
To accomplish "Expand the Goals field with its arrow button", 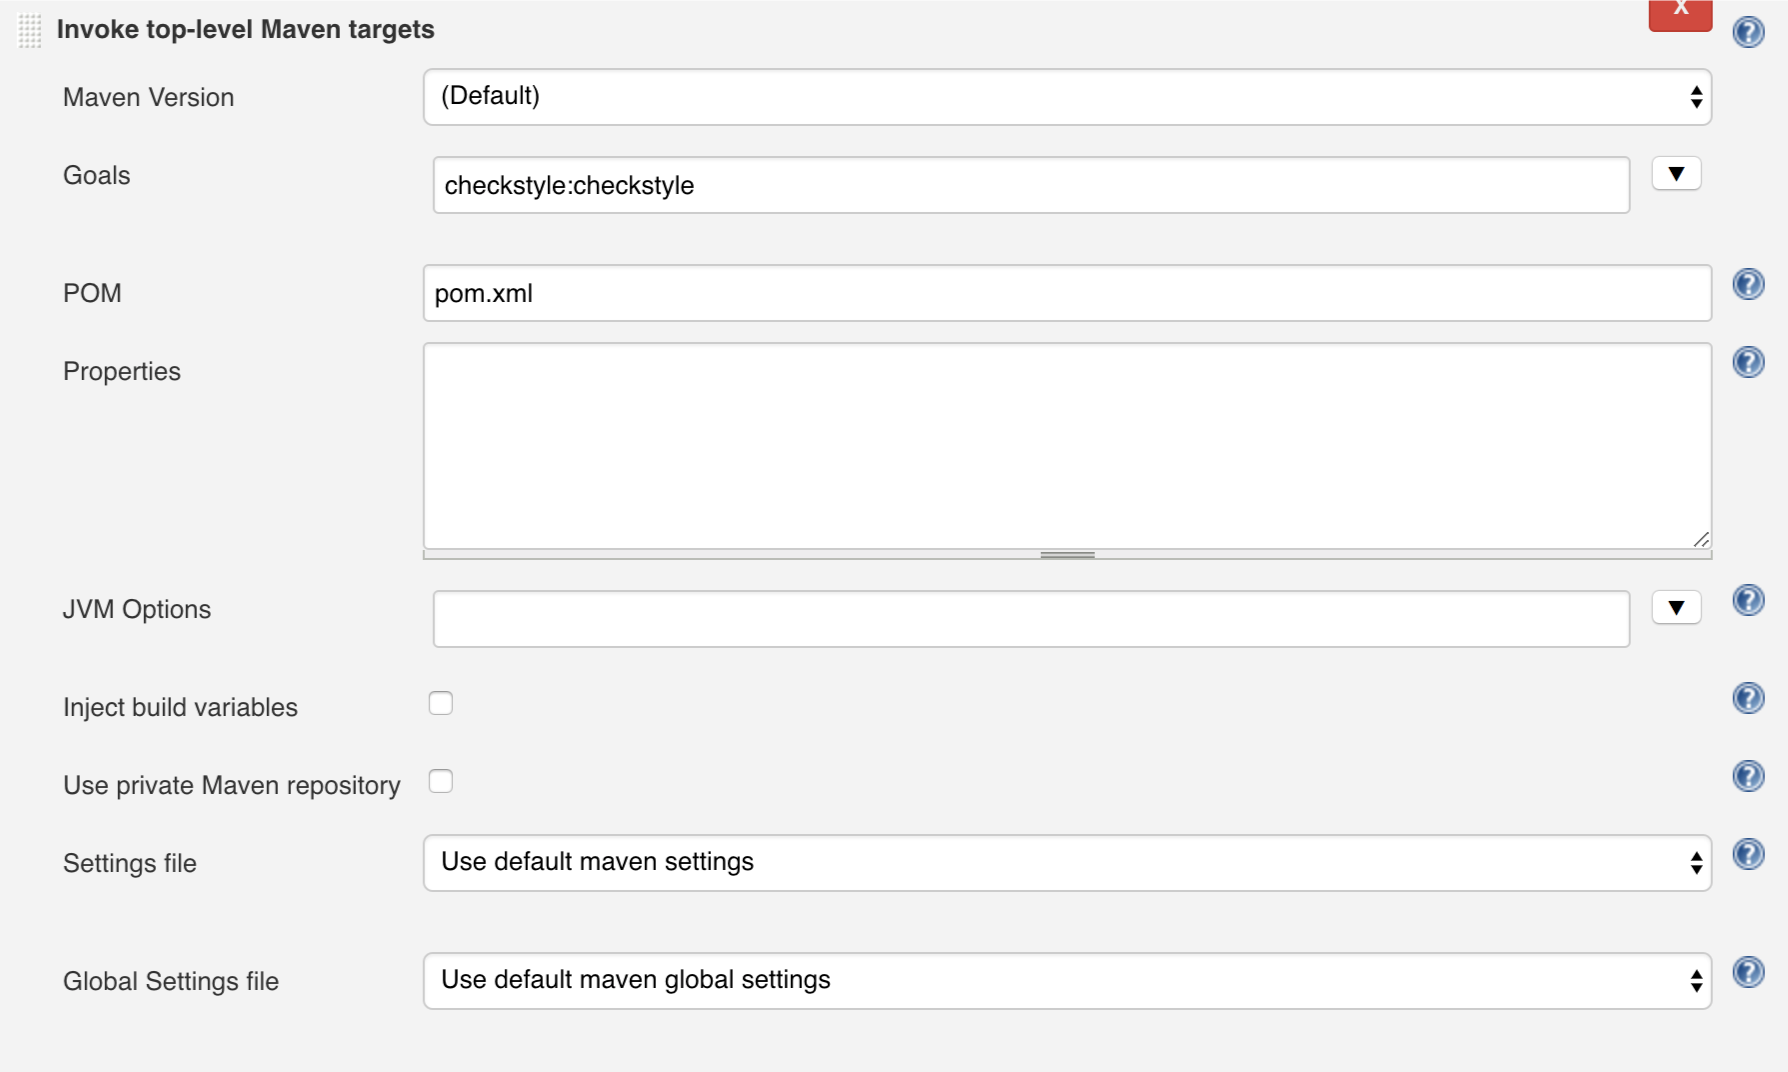I will pyautogui.click(x=1675, y=173).
